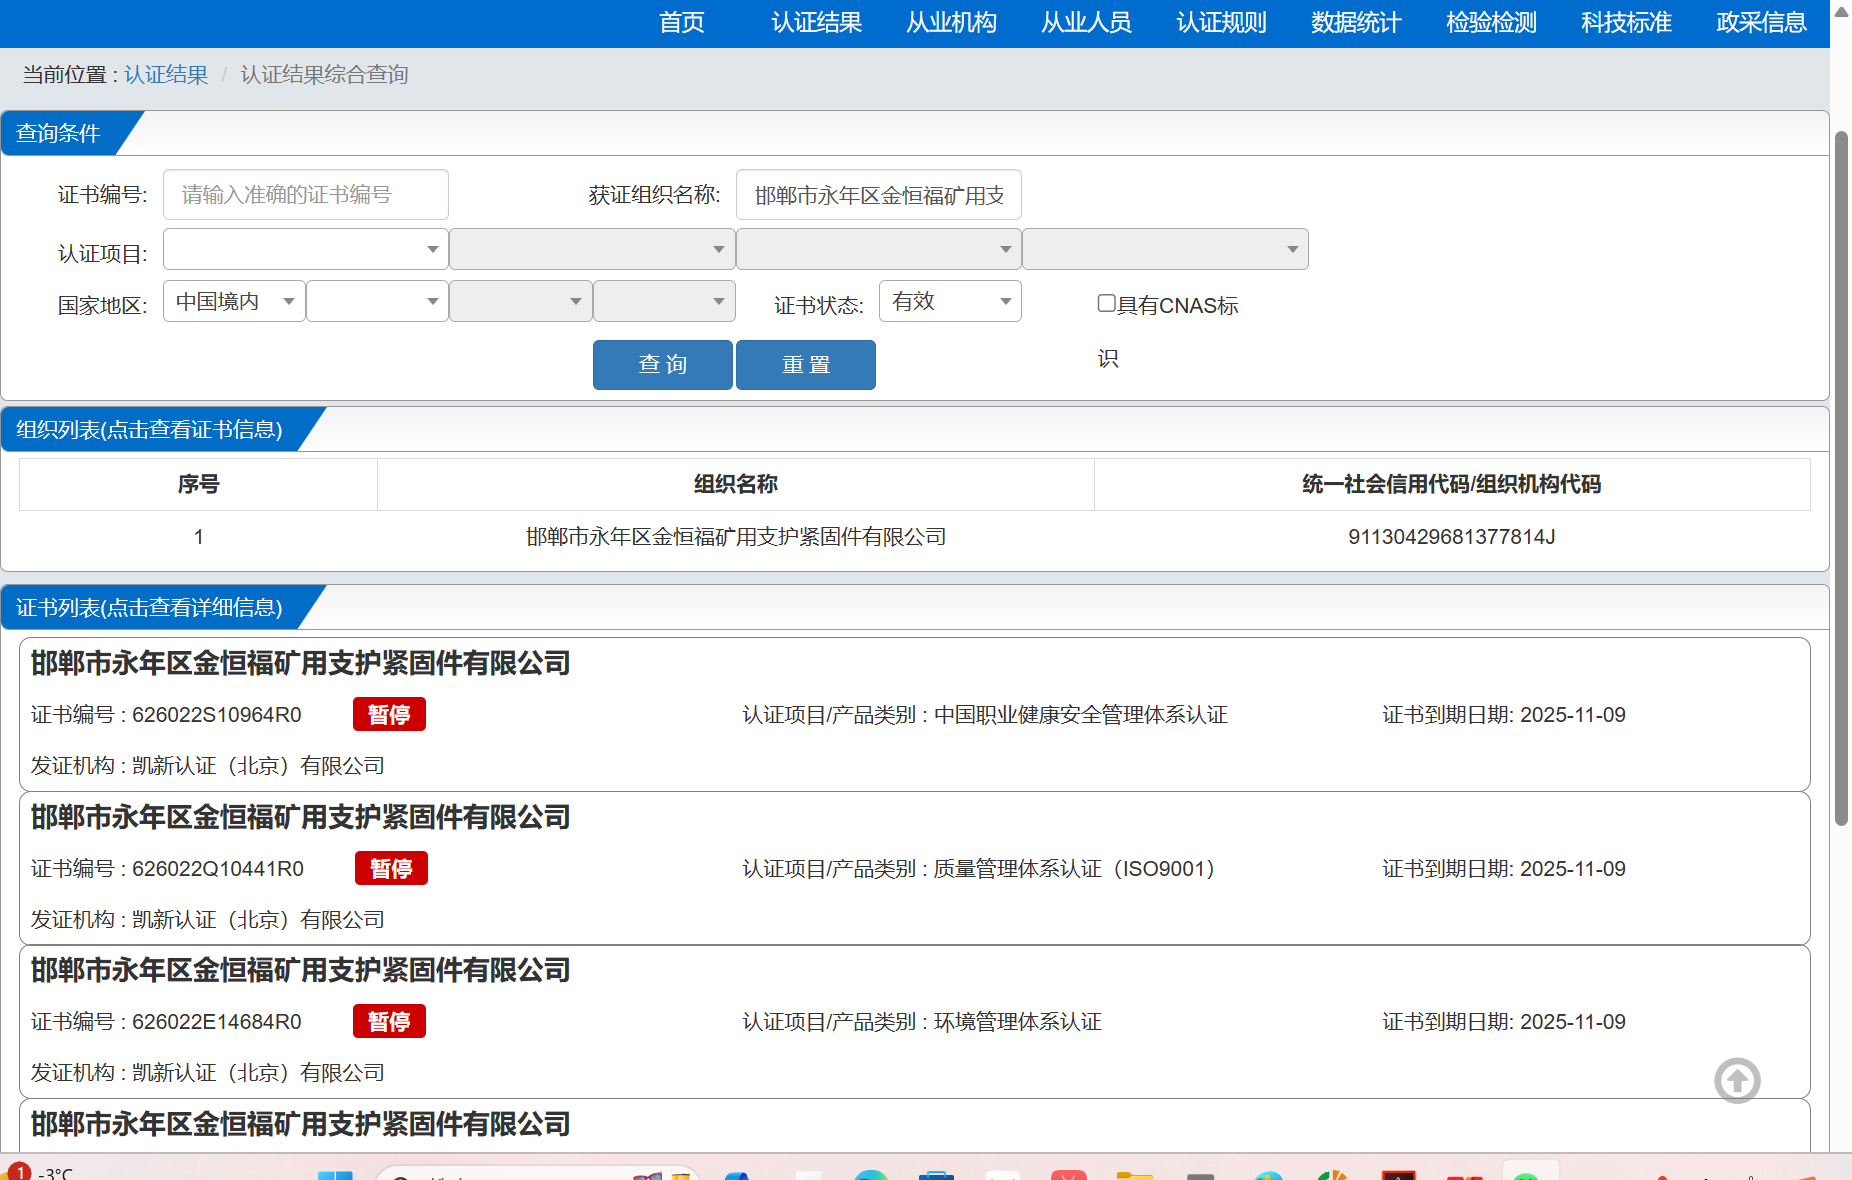This screenshot has height=1180, width=1852.
Task: Open the 检验检测 navigation menu
Action: (x=1492, y=22)
